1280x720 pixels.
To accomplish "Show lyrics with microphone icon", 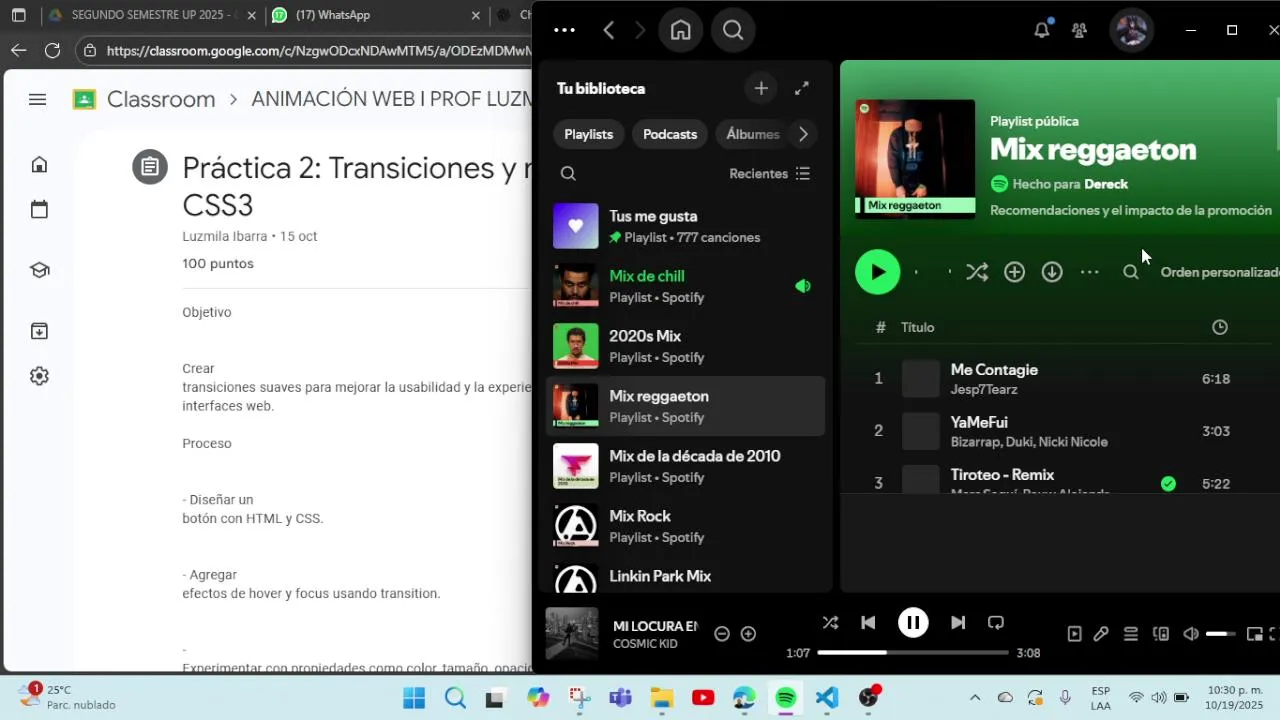I will (x=1101, y=634).
